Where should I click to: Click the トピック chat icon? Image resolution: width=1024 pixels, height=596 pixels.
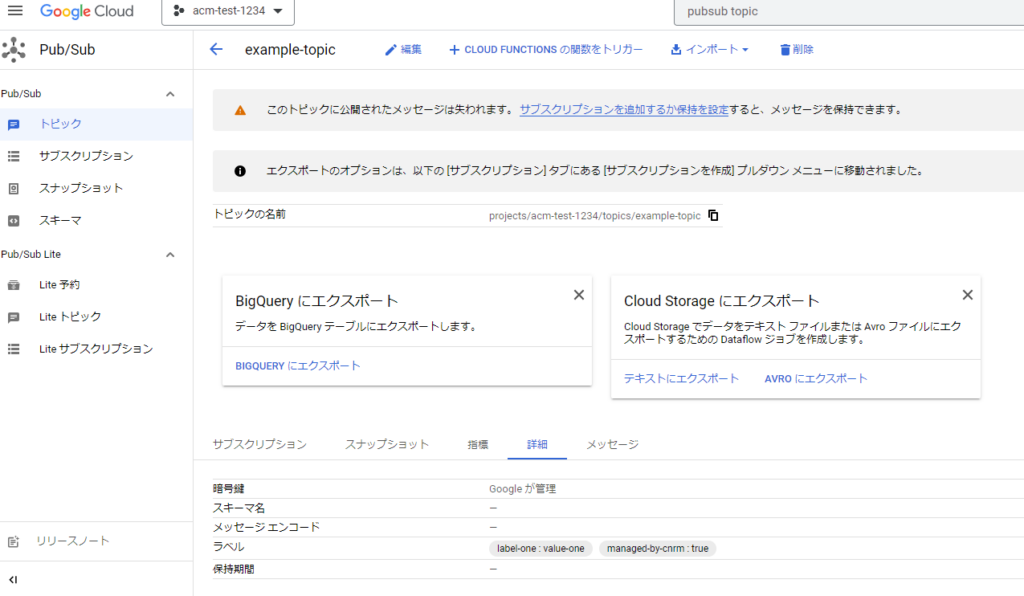coord(14,125)
